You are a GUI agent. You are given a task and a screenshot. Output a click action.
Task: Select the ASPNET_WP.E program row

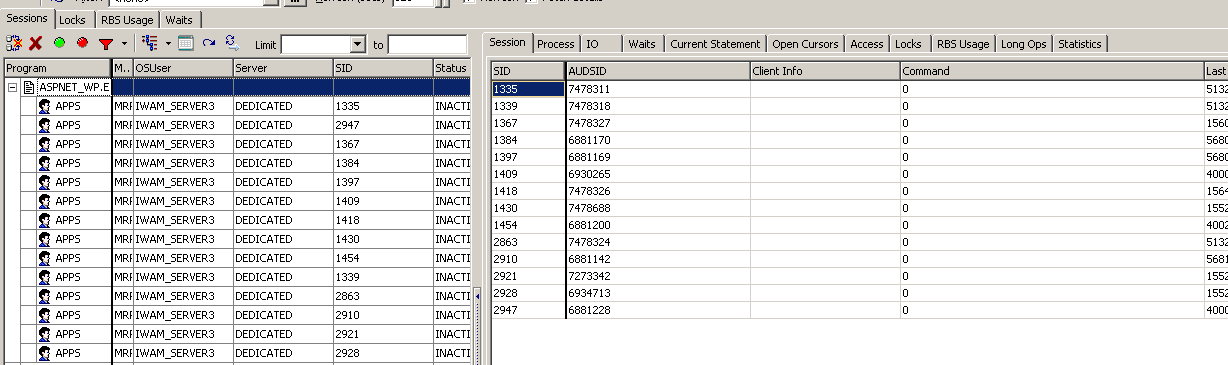237,87
